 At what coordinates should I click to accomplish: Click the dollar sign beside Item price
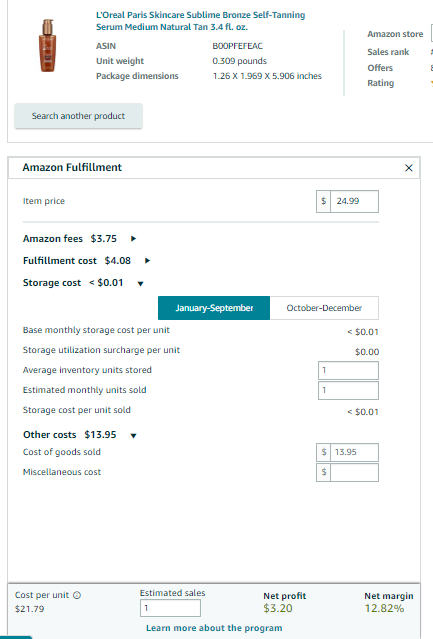[x=323, y=201]
